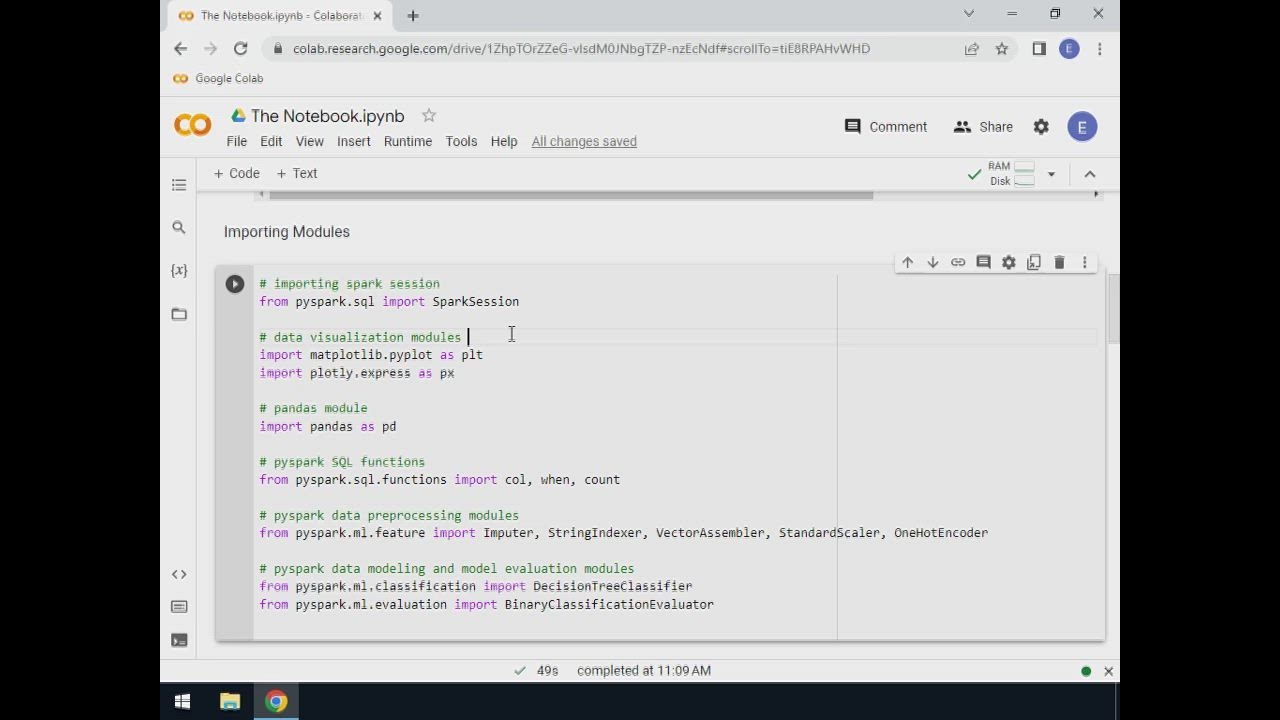Image resolution: width=1280 pixels, height=720 pixels.
Task: Open the Insert menu
Action: tap(354, 141)
